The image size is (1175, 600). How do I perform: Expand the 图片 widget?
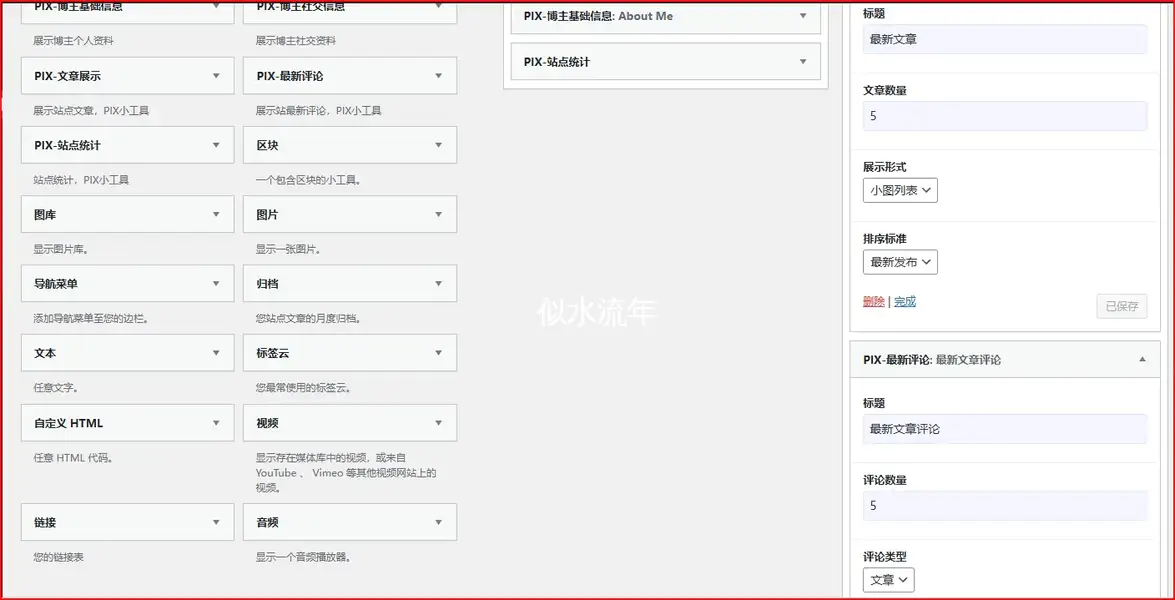coord(350,214)
